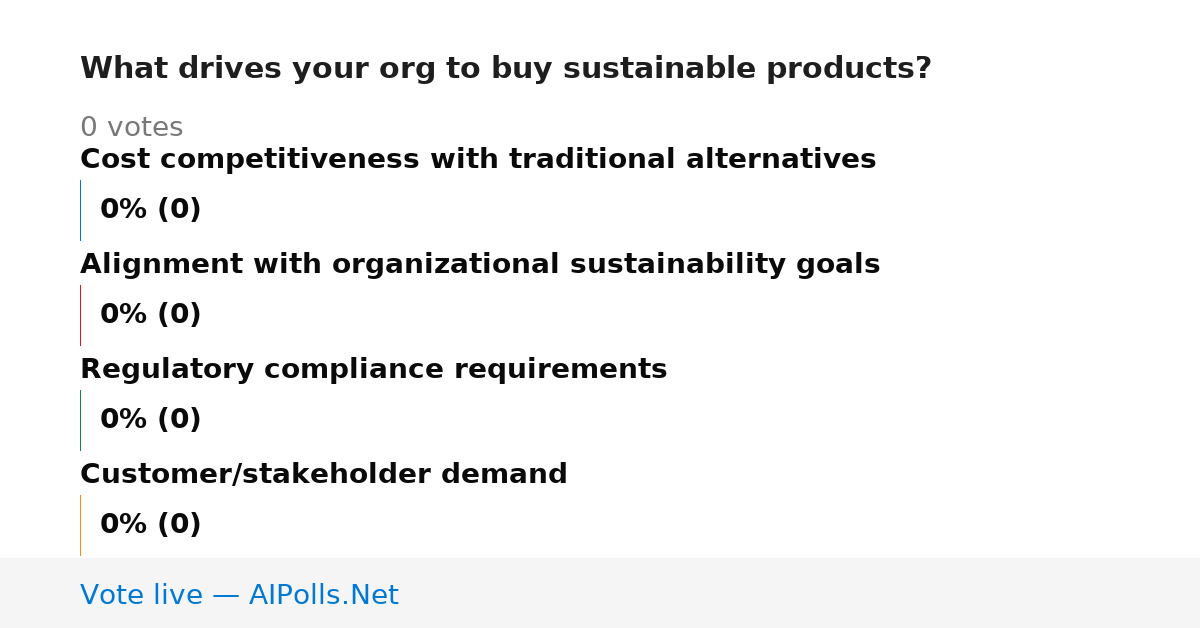1200x628 pixels.
Task: Click the '0 votes' total counter
Action: pos(131,128)
